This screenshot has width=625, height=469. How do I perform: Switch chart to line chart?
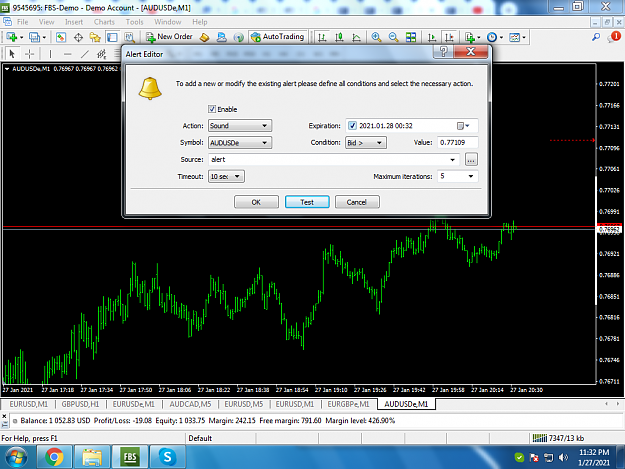point(356,37)
